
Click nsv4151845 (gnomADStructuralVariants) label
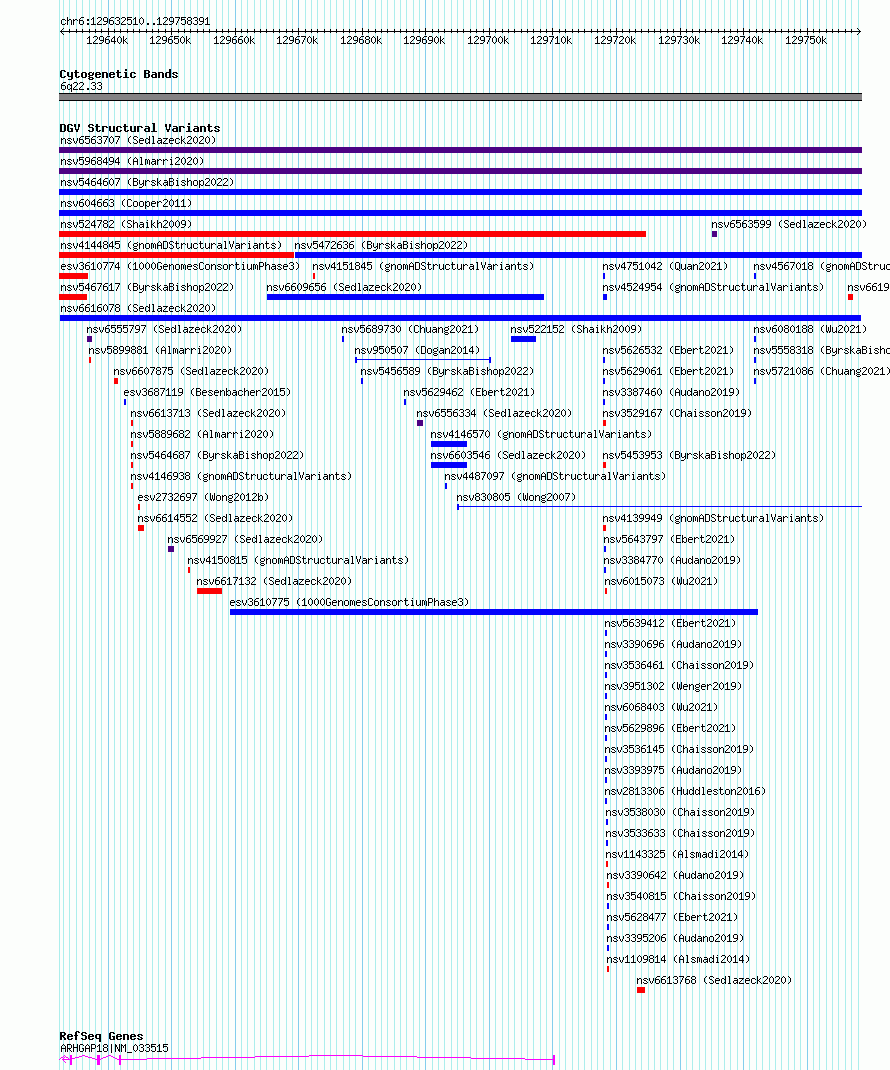point(423,266)
